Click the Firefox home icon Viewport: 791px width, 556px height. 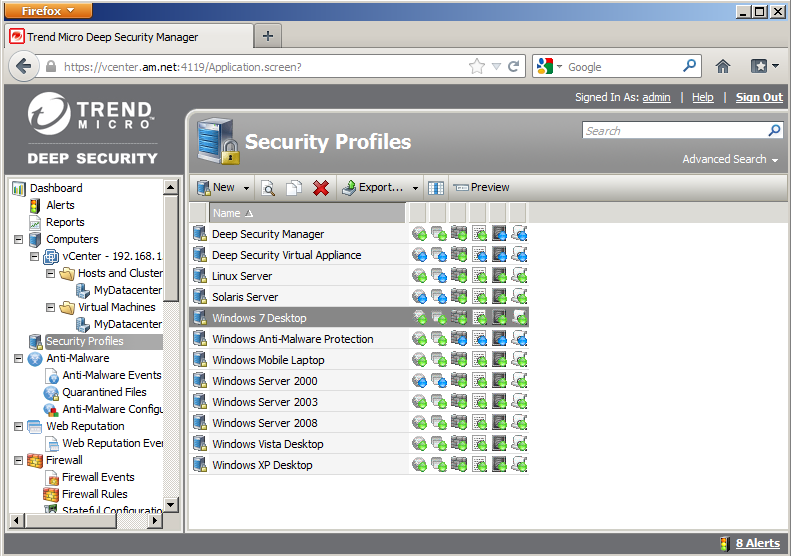click(723, 66)
